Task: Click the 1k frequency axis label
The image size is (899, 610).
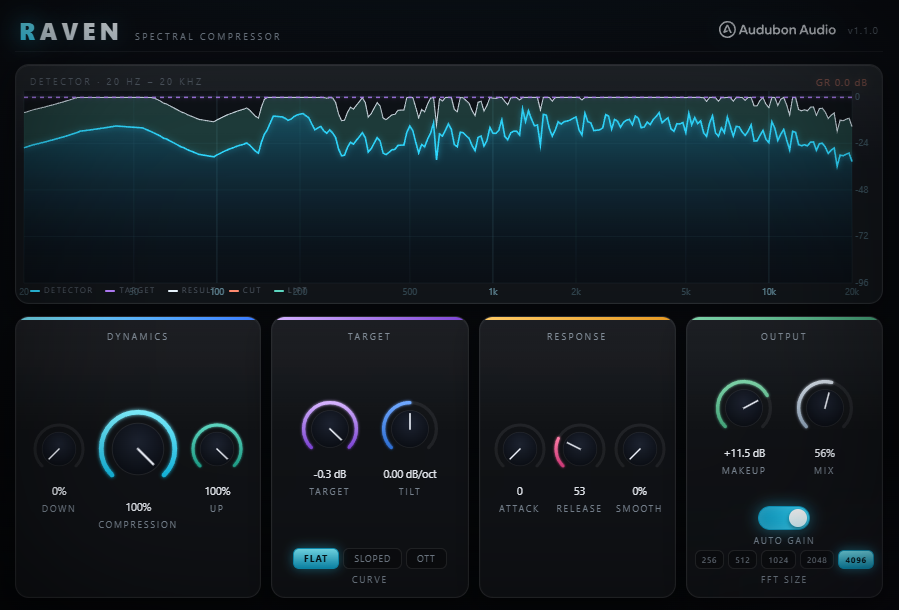Action: point(493,292)
